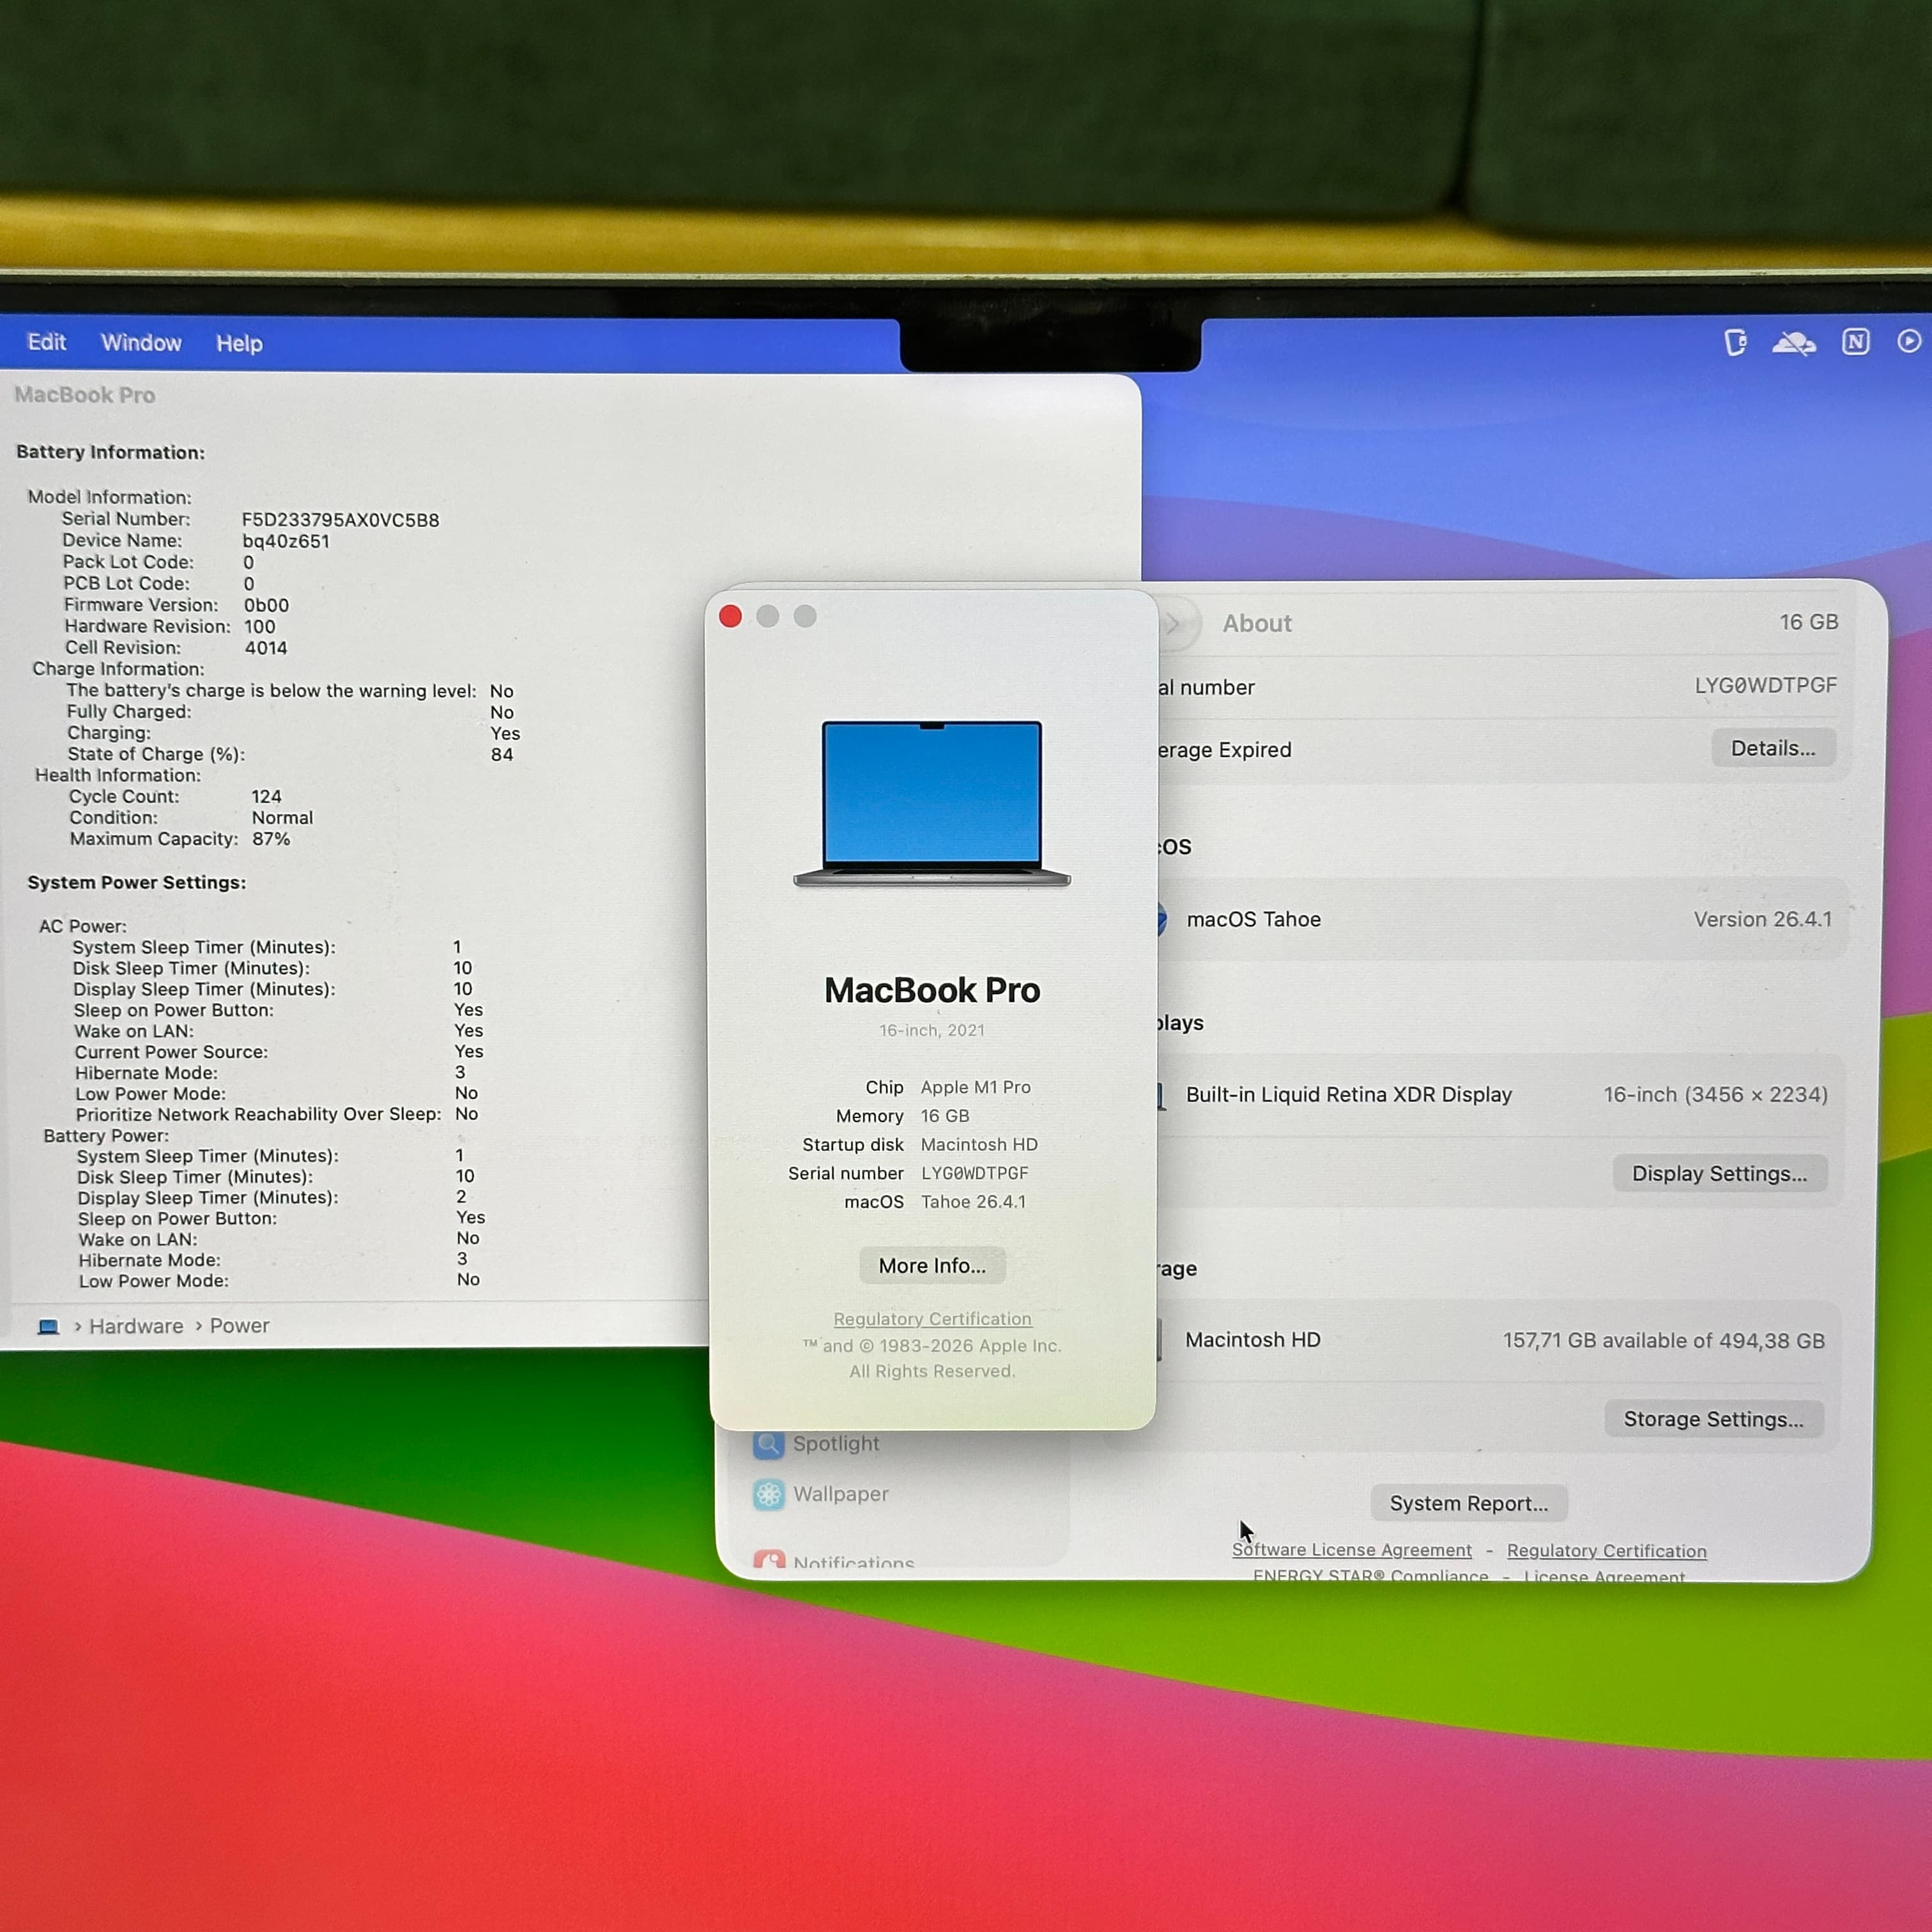Open the Edit menu
This screenshot has height=1932, width=1932.
pos(47,342)
